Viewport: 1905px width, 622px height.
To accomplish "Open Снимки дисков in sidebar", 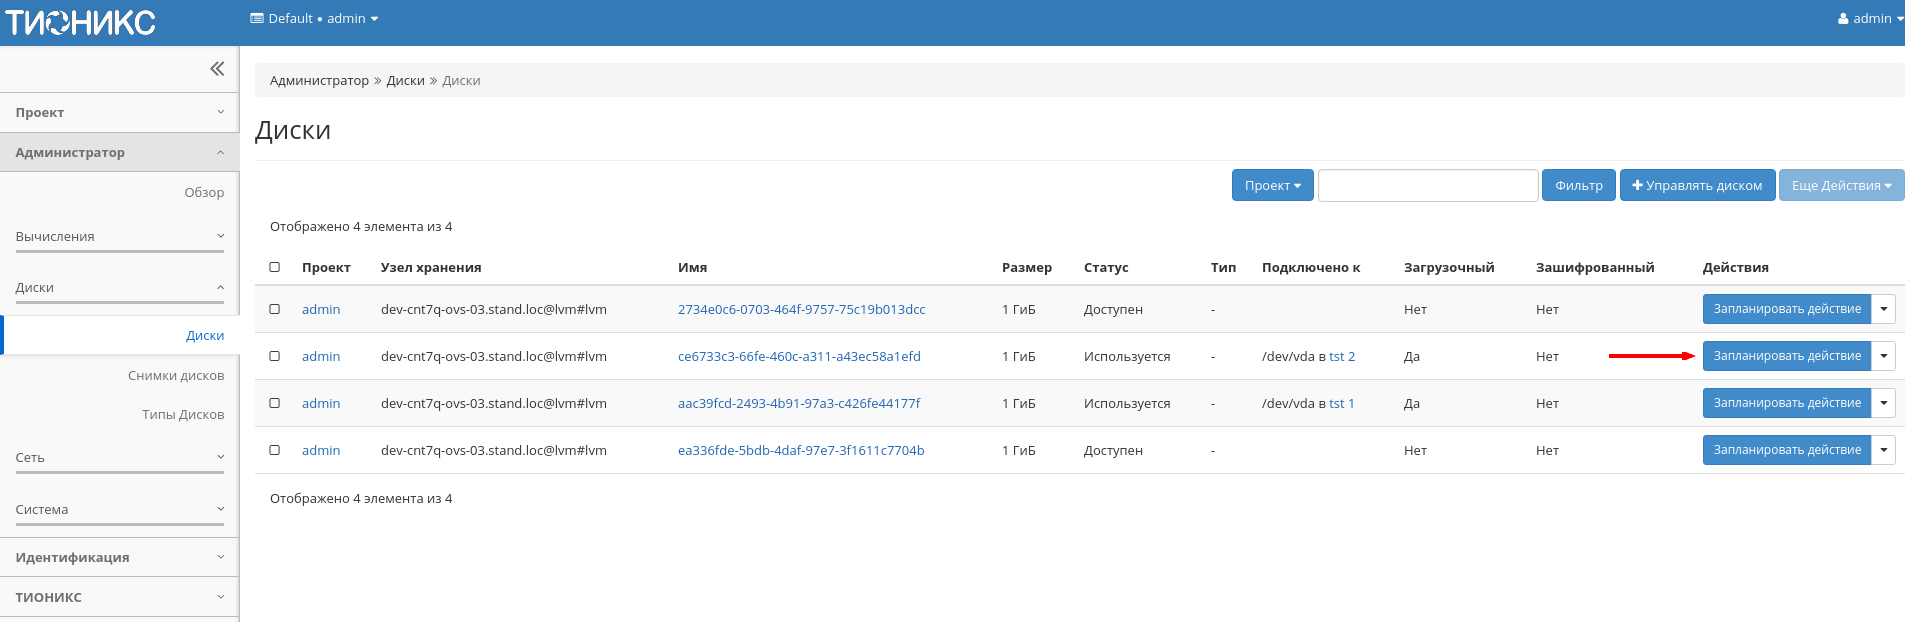I will (176, 375).
